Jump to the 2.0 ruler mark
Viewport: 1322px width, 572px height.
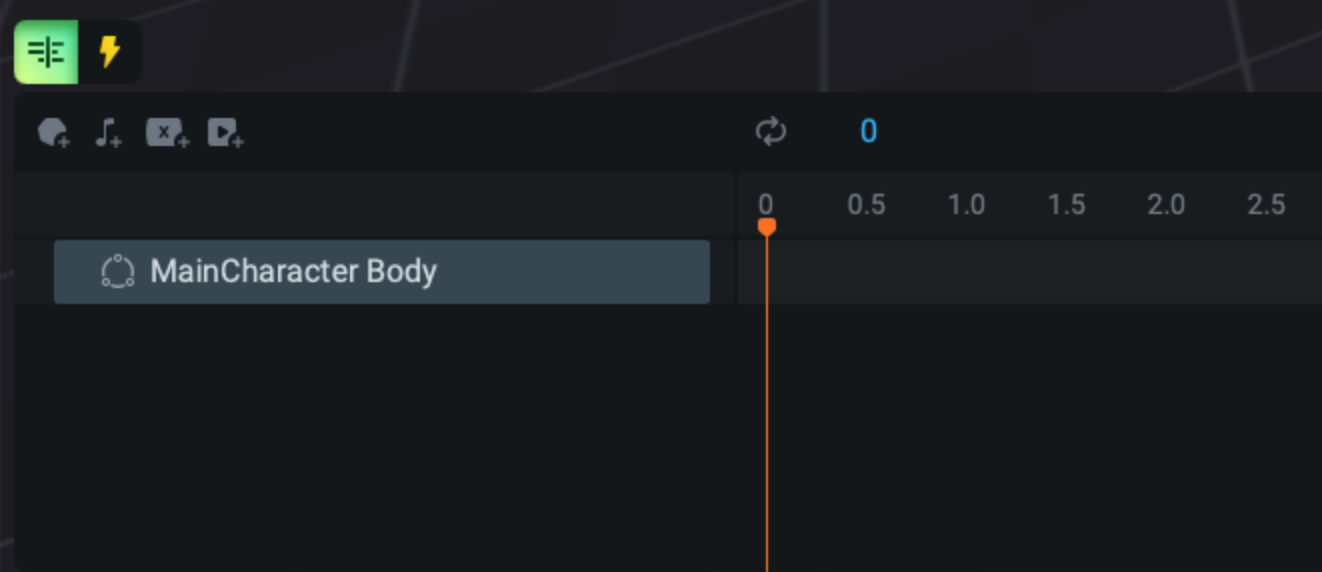pos(1166,205)
